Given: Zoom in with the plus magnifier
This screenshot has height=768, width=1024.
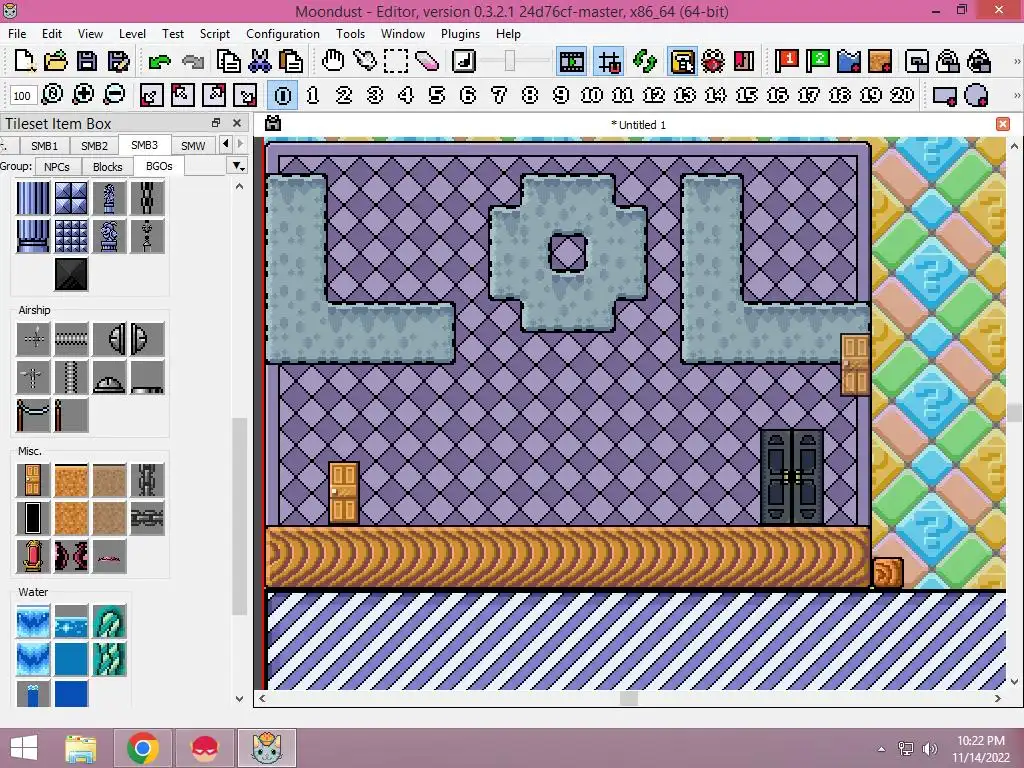Looking at the screenshot, I should tap(83, 95).
